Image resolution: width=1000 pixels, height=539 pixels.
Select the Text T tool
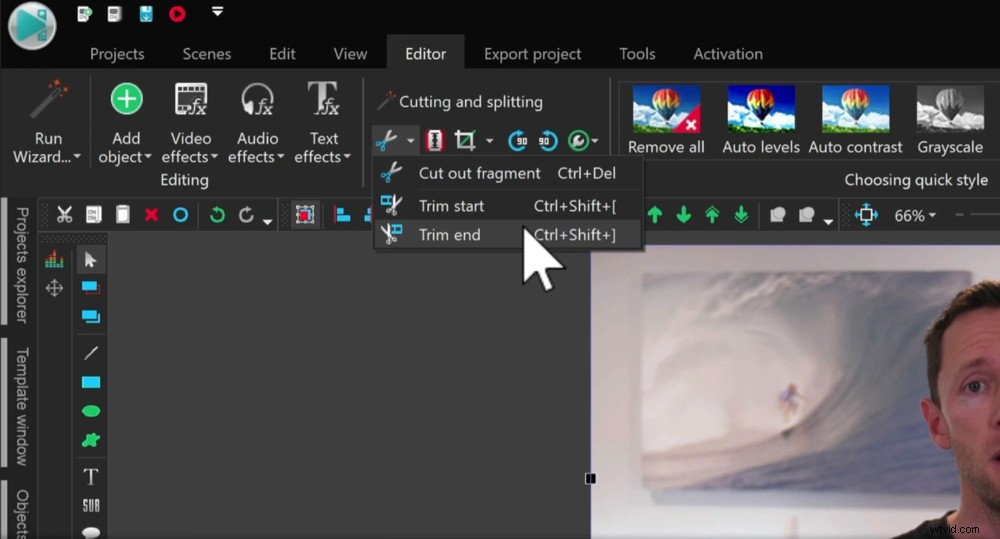[x=91, y=476]
